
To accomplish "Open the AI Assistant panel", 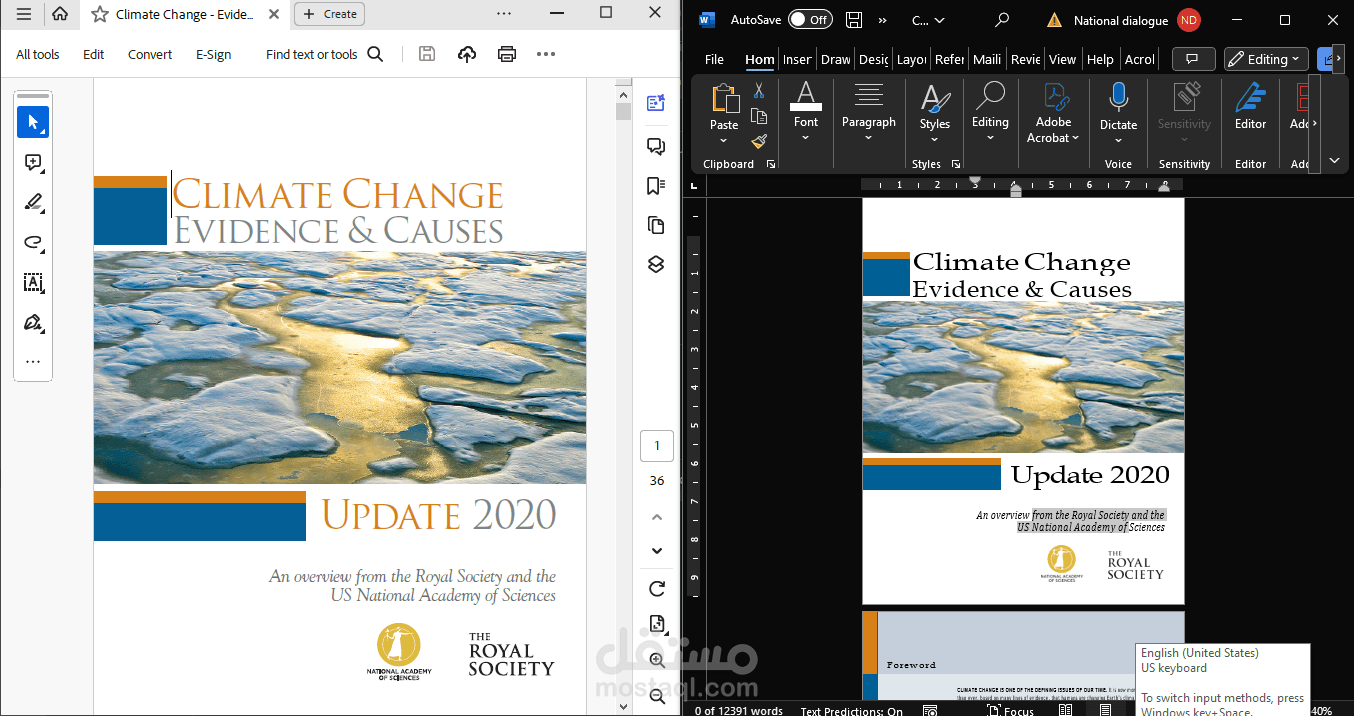I will click(655, 102).
